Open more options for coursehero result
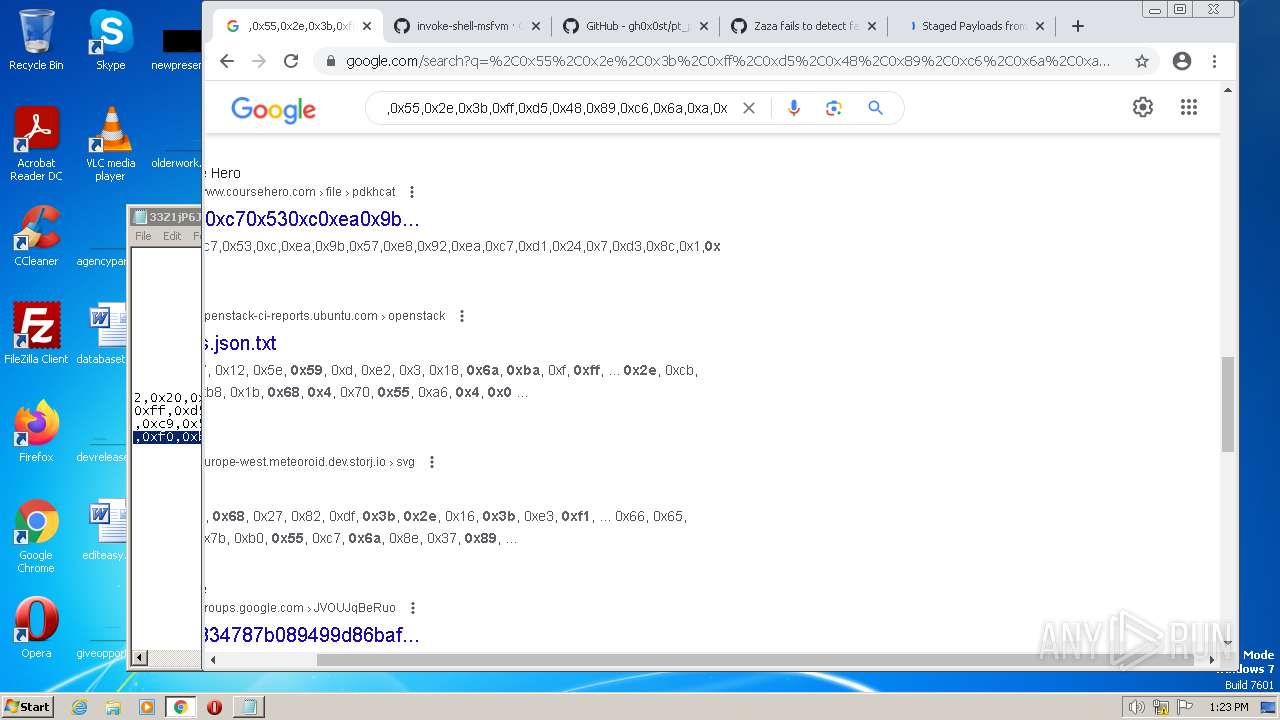The height and width of the screenshot is (720, 1280). 411,192
